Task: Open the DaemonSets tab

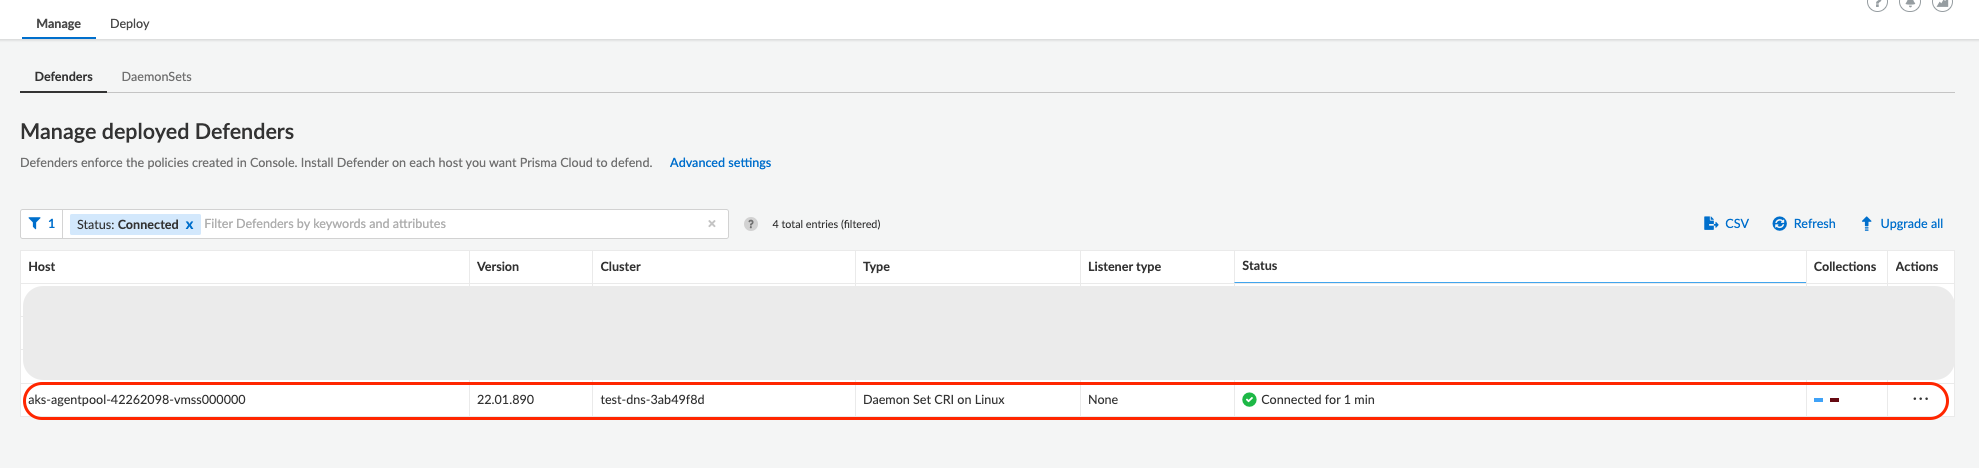Action: click(156, 77)
